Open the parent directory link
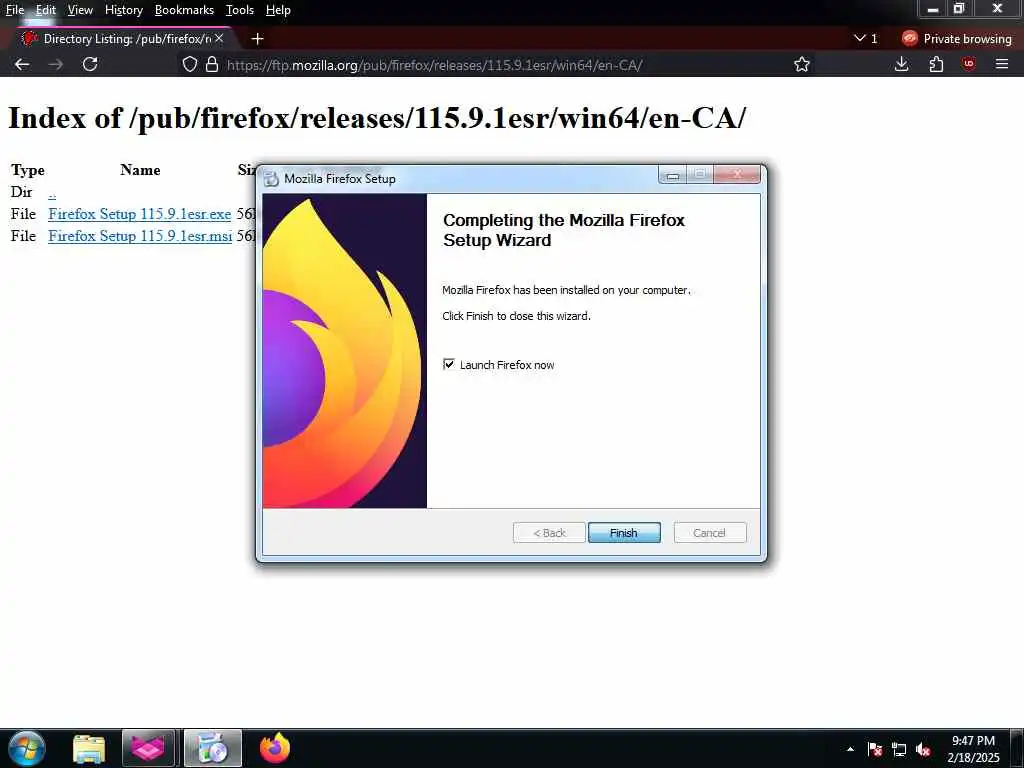This screenshot has height=768, width=1024. coord(52,193)
